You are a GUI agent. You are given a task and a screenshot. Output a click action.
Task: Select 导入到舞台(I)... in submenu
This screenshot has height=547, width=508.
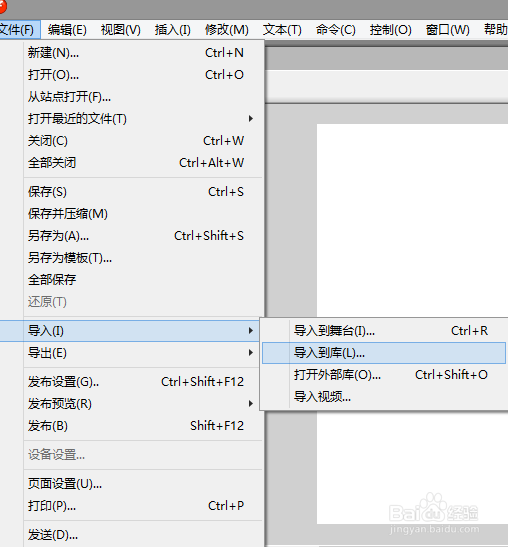384,331
